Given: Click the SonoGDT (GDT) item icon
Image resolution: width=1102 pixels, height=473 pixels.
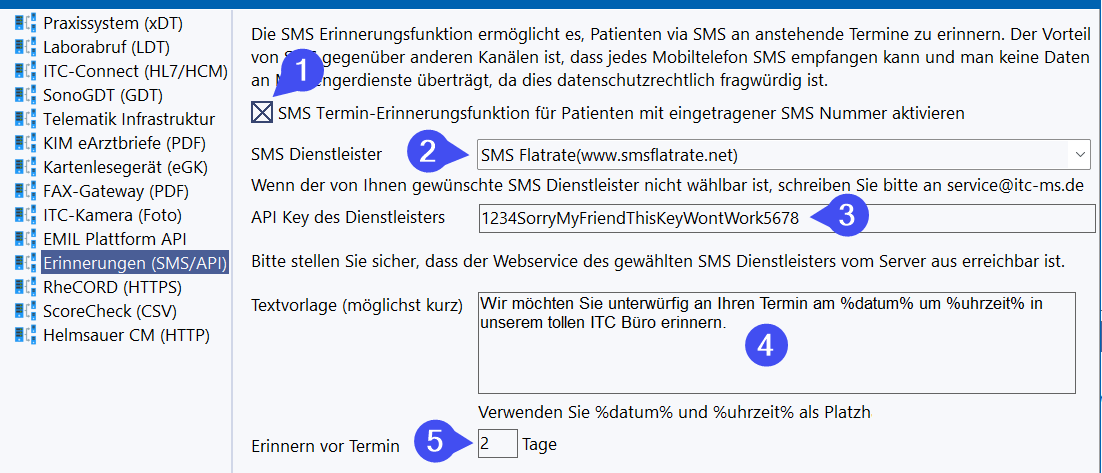Looking at the screenshot, I should pyautogui.click(x=27, y=95).
